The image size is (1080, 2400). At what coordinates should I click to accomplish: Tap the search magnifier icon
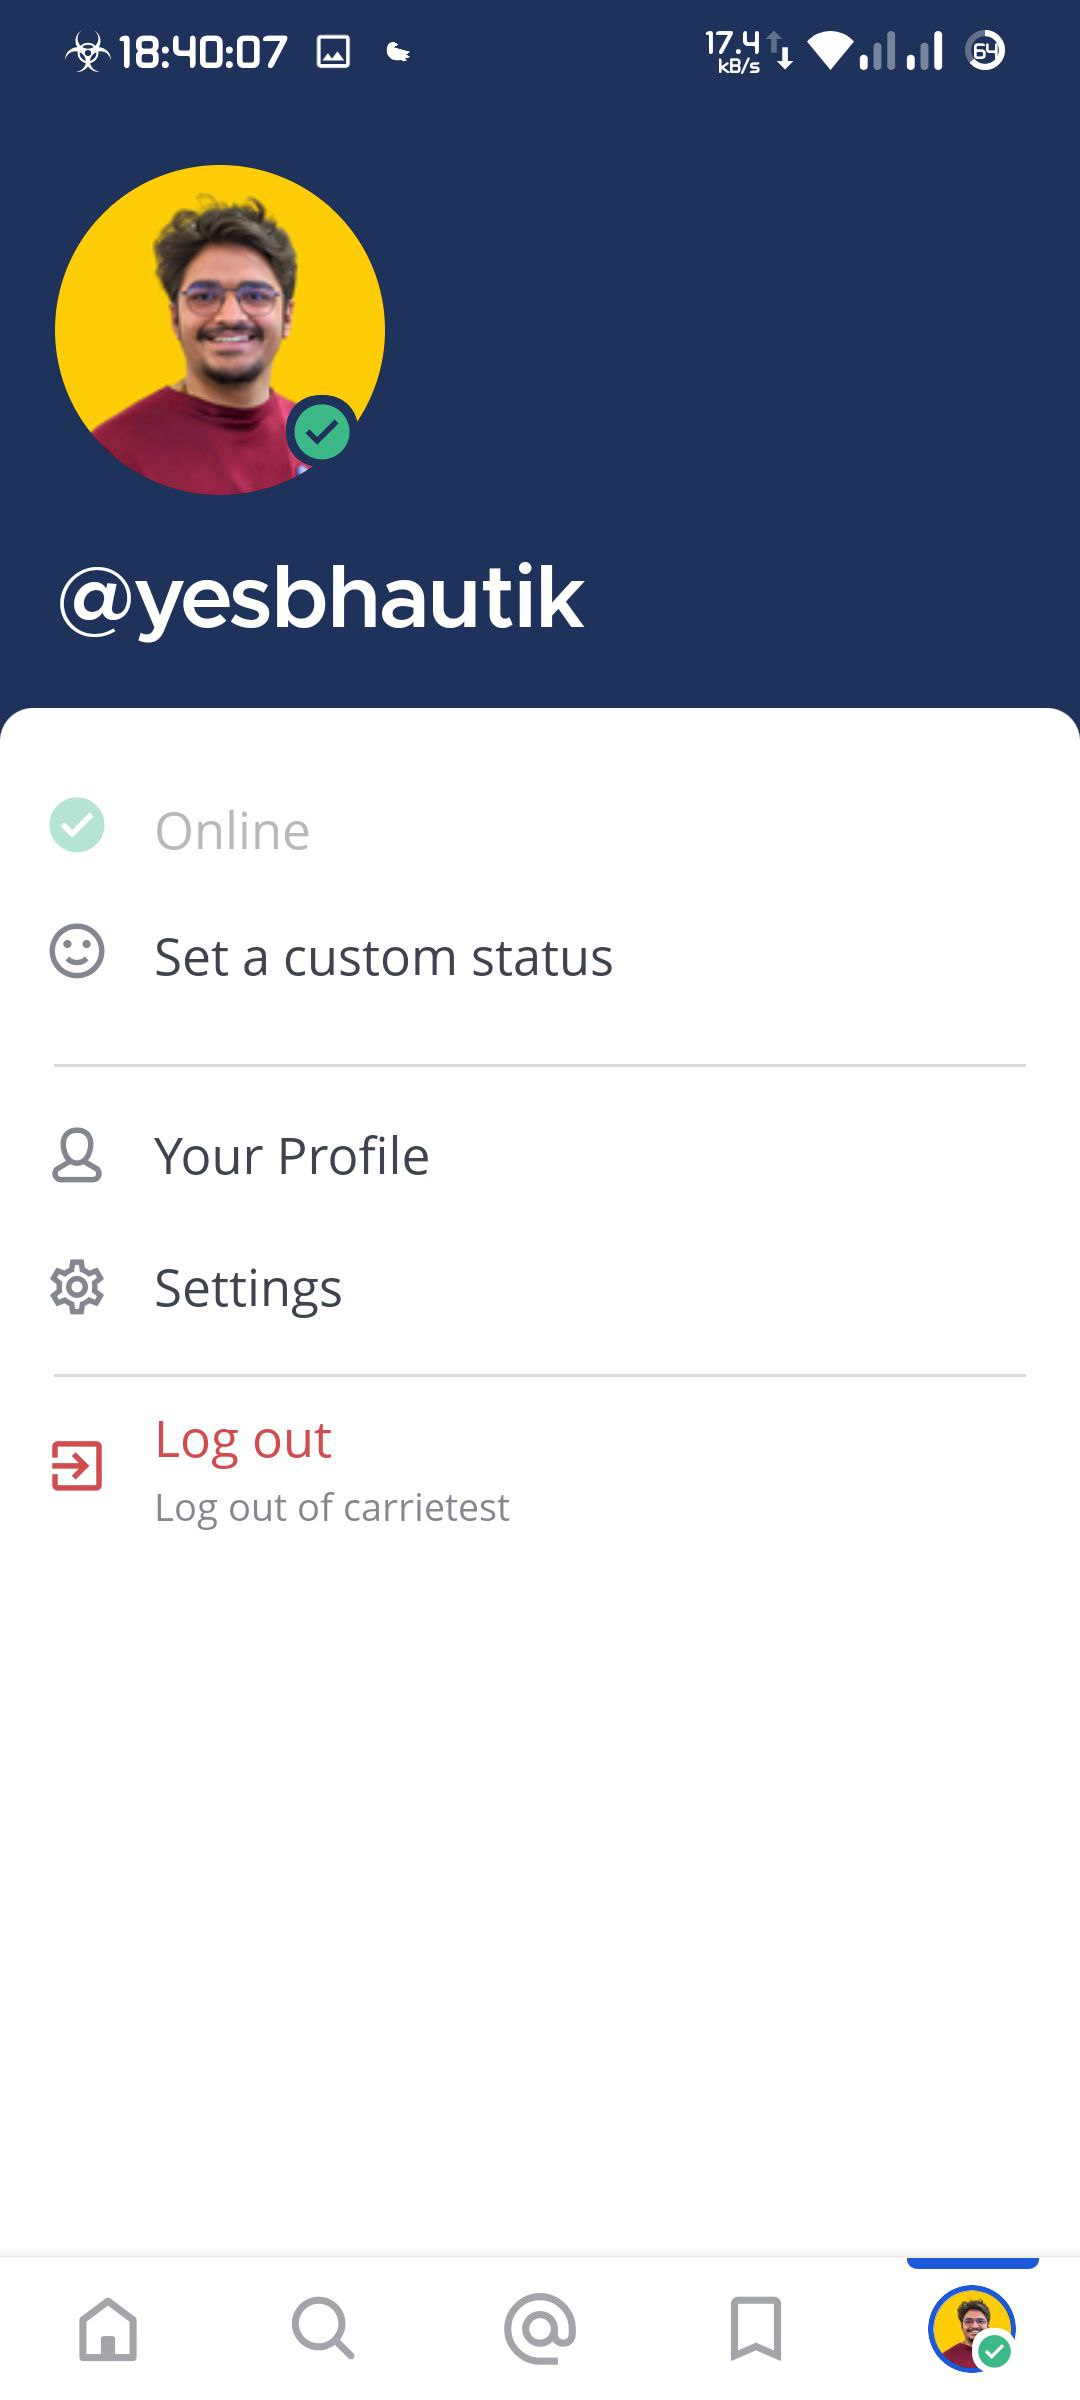[324, 2330]
